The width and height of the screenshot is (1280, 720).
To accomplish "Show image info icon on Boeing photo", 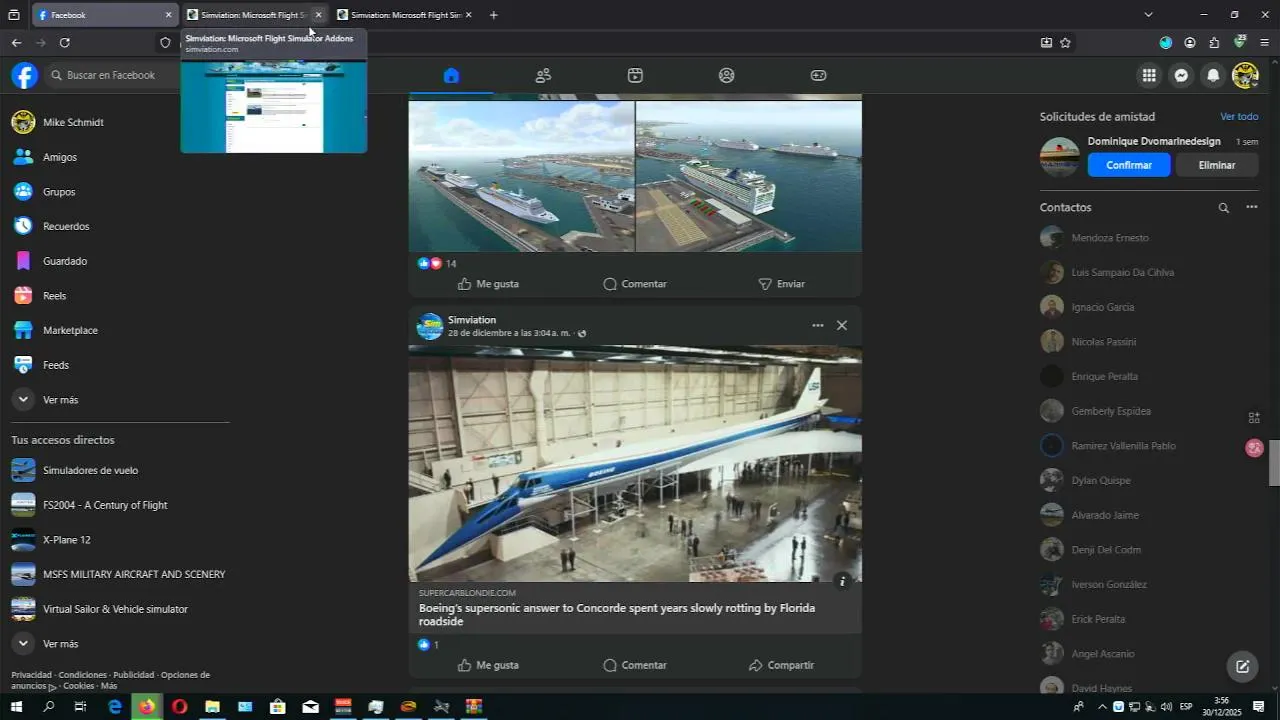I will 842,580.
